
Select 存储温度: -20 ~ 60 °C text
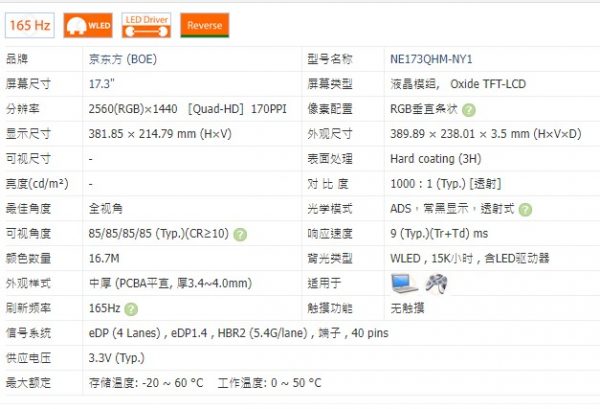click(x=146, y=383)
